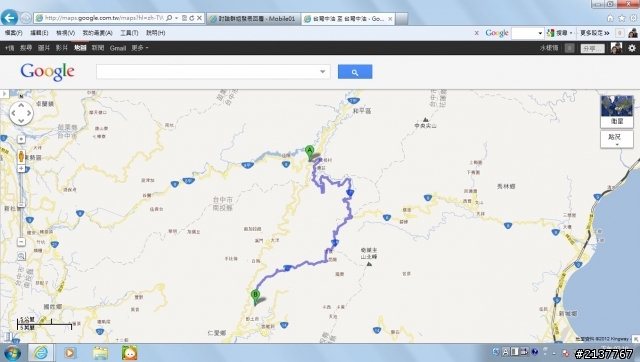Image resolution: width=640 pixels, height=362 pixels.
Task: Open favorites star icon
Action: (x=622, y=18)
